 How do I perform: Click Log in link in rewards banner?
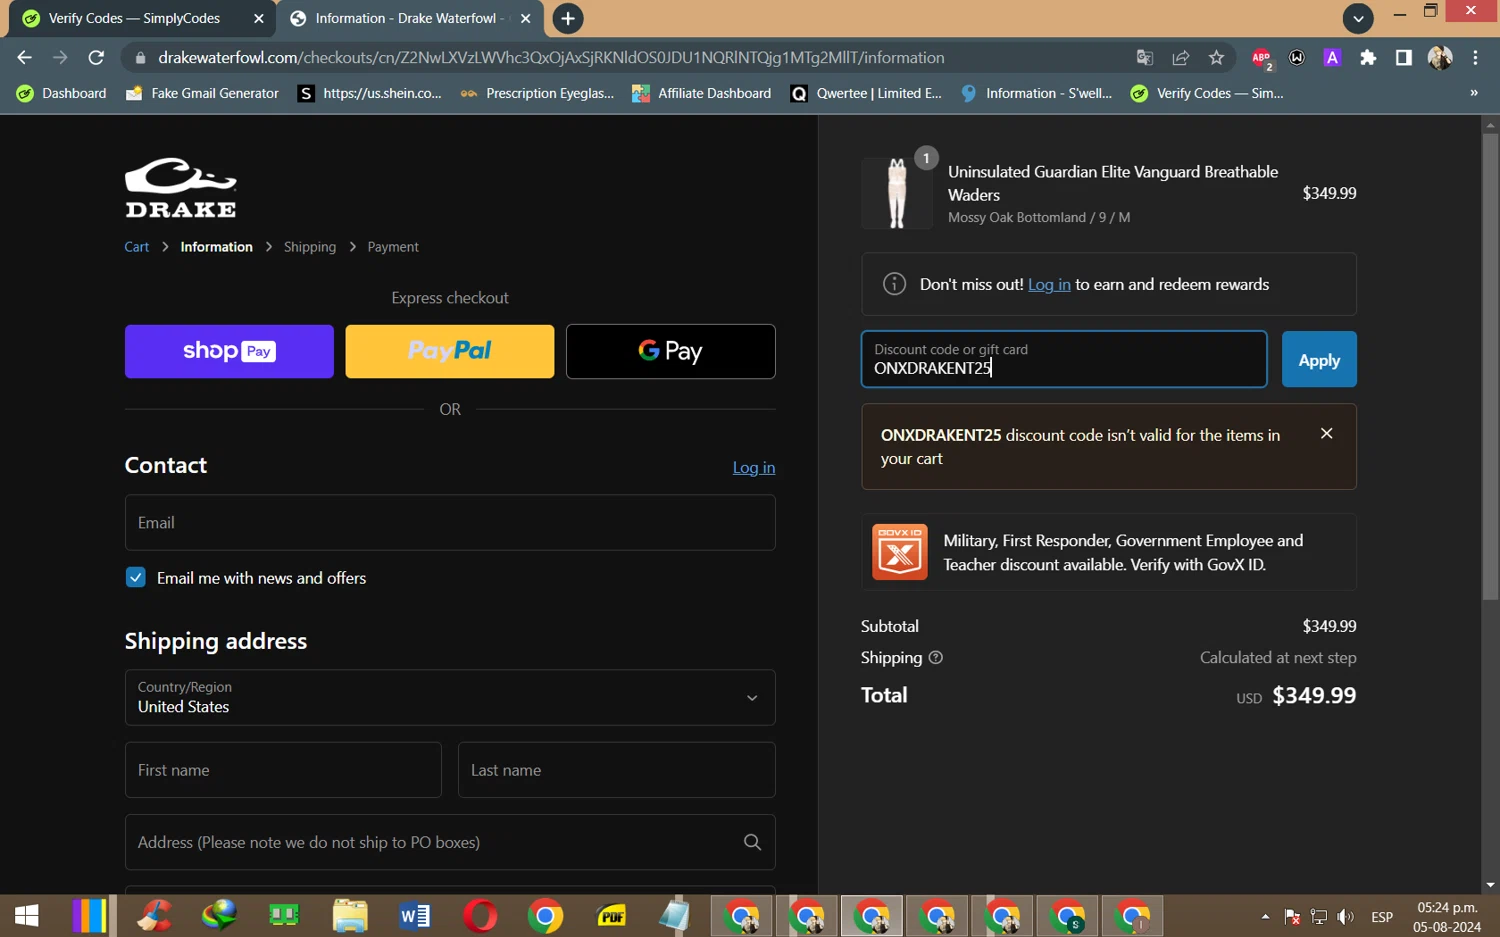(1049, 284)
